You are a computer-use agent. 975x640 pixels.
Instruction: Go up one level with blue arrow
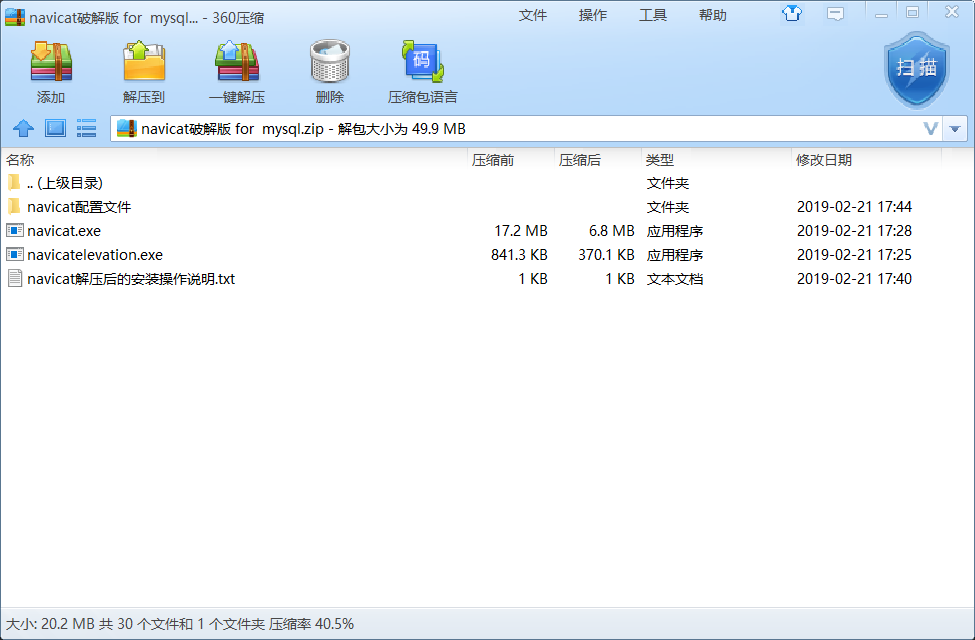point(24,128)
